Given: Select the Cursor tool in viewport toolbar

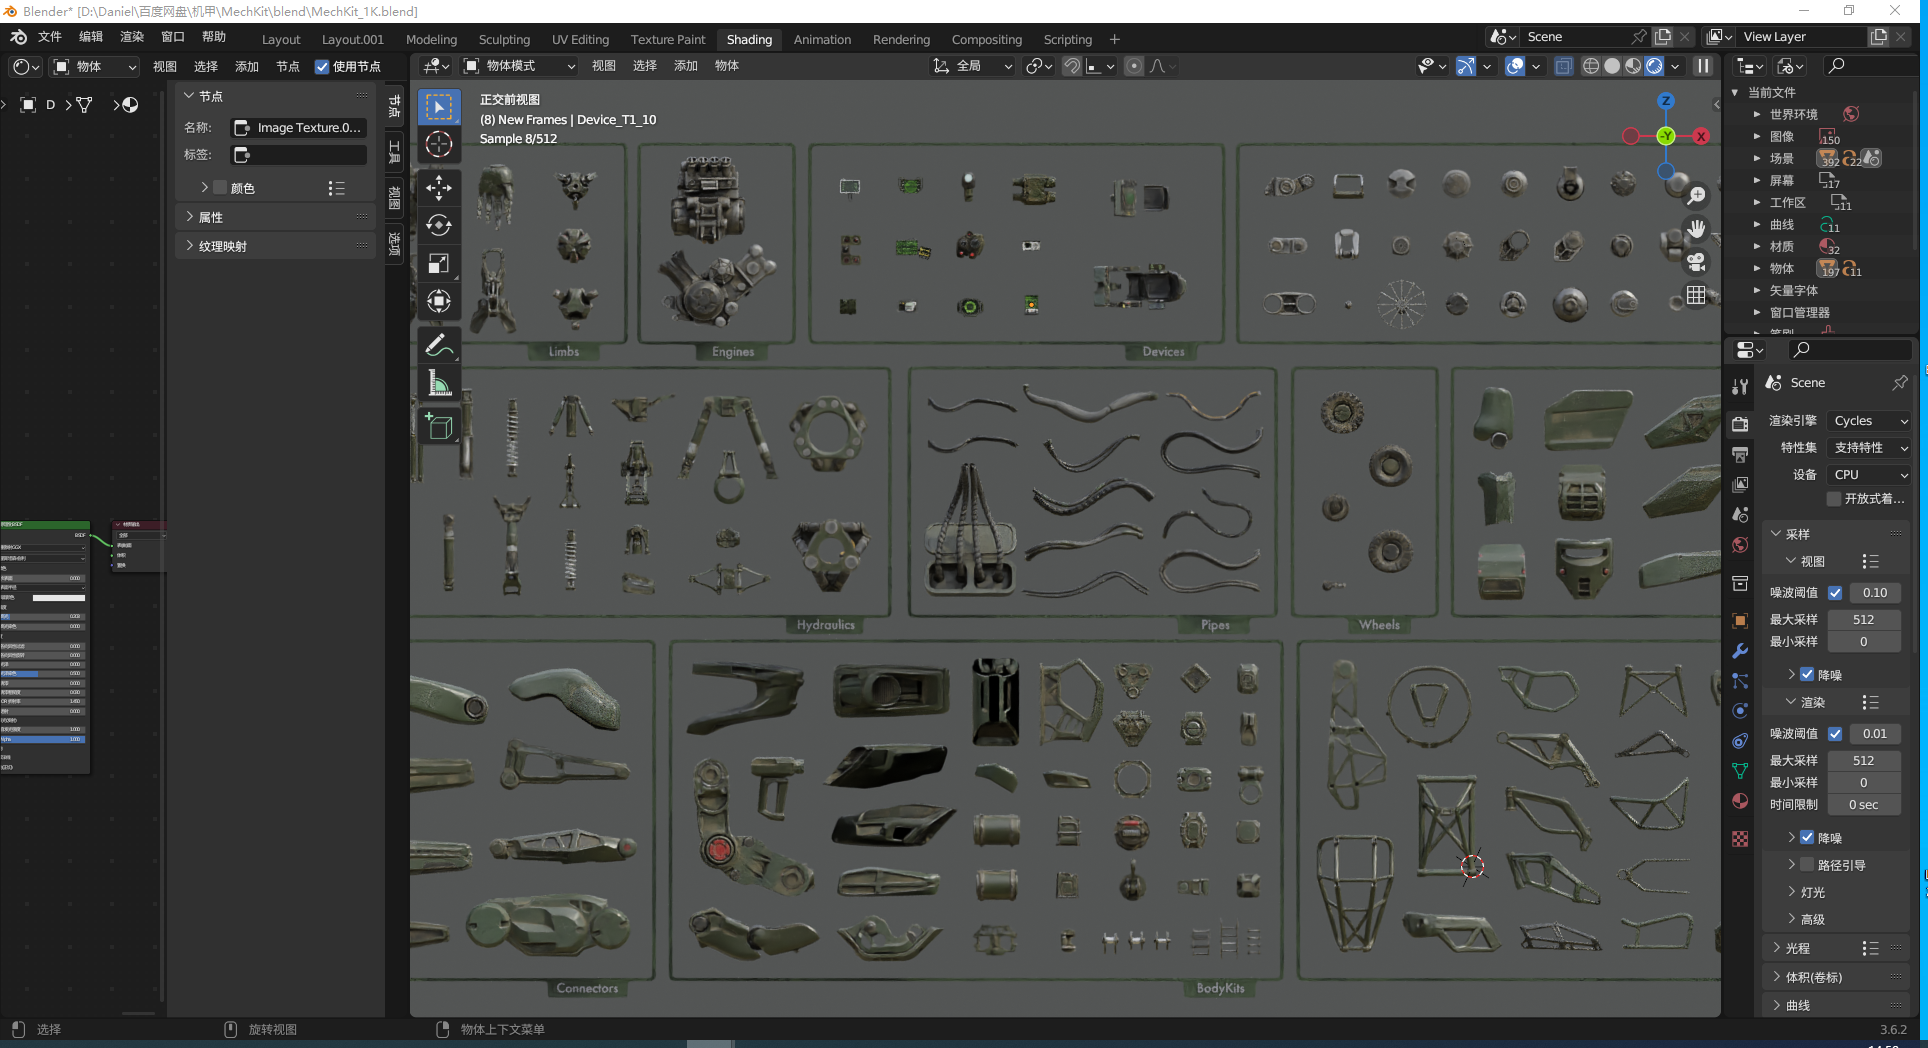Looking at the screenshot, I should (439, 145).
